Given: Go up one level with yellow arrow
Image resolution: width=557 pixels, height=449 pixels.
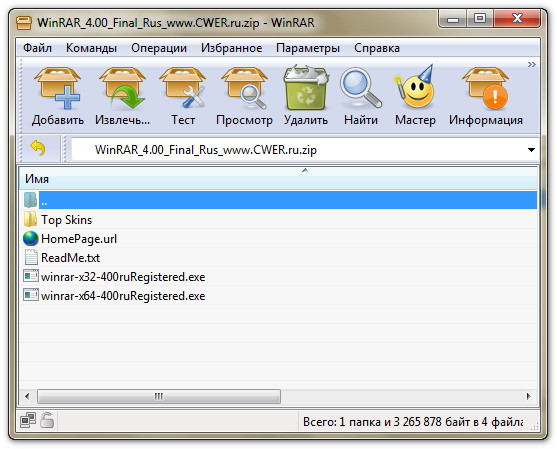Looking at the screenshot, I should 38,148.
